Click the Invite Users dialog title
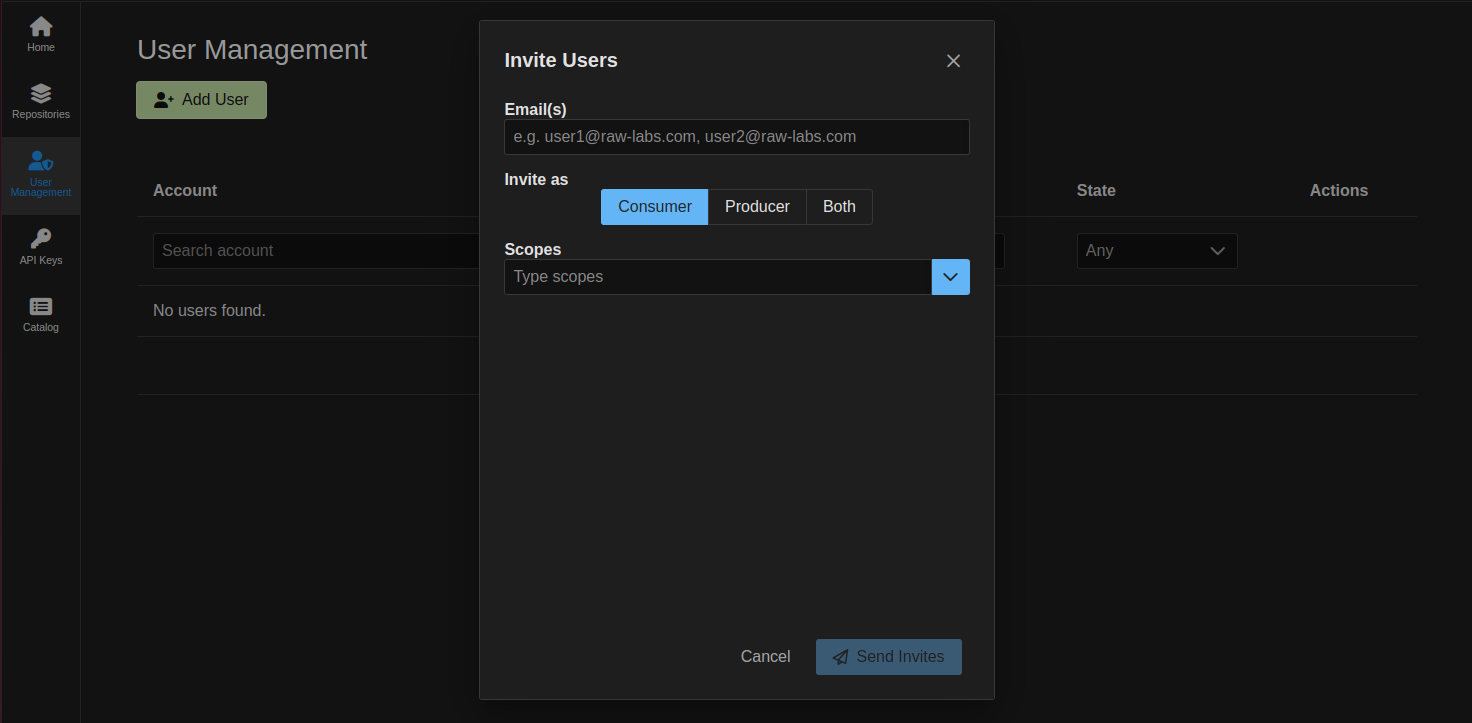The image size is (1472, 723). 561,61
